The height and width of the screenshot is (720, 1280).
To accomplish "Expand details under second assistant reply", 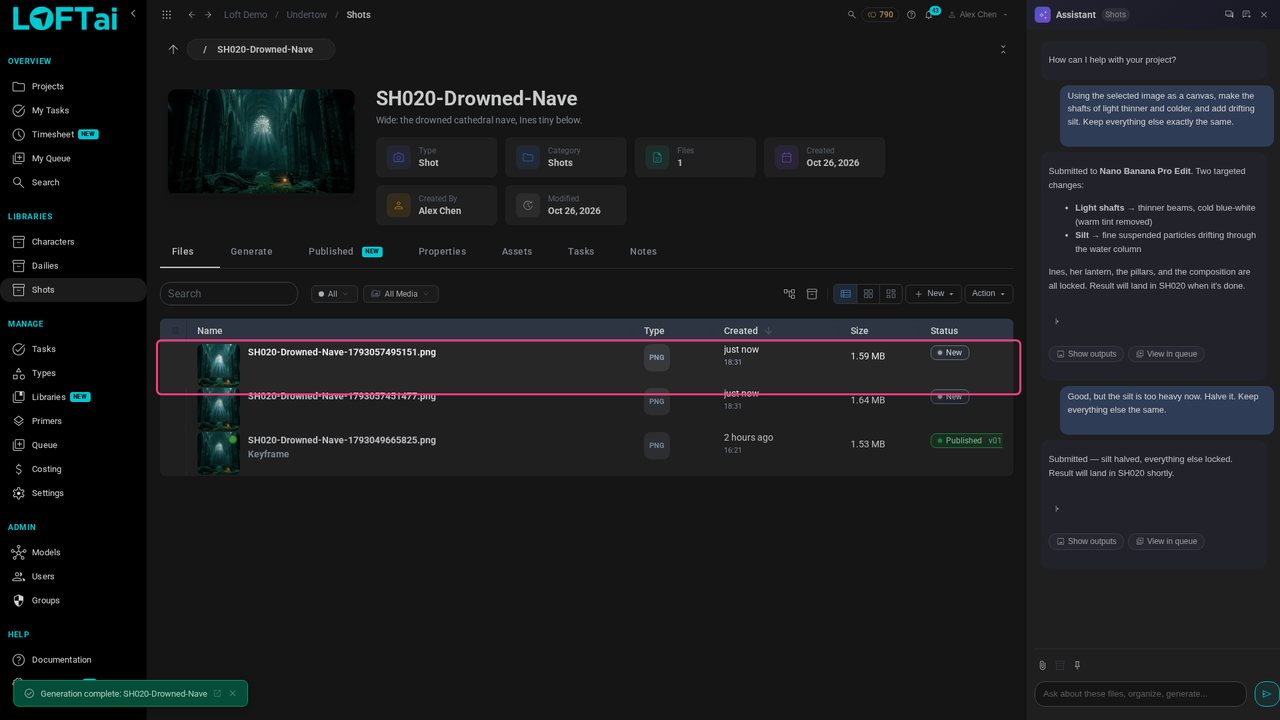I will pyautogui.click(x=1057, y=509).
